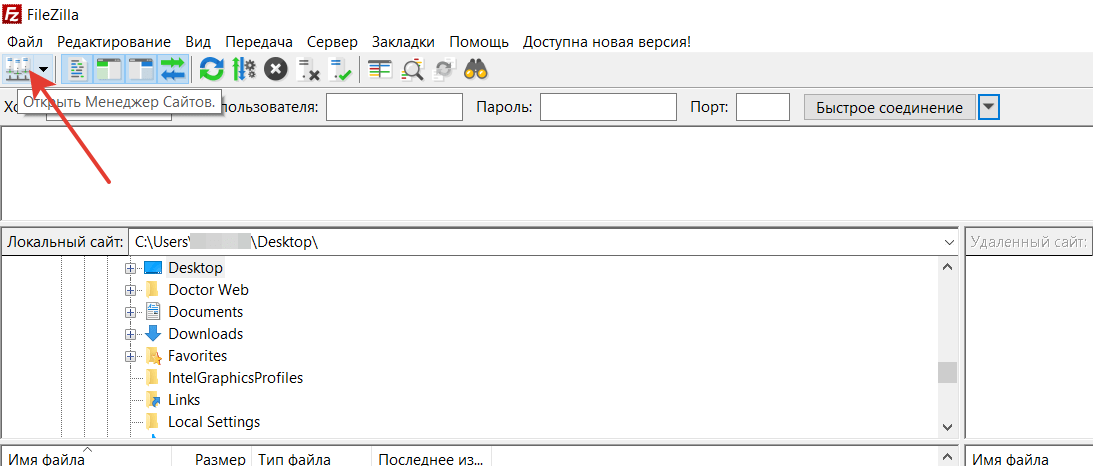1093x466 pixels.
Task: Click the Порт input field
Action: coord(763,107)
